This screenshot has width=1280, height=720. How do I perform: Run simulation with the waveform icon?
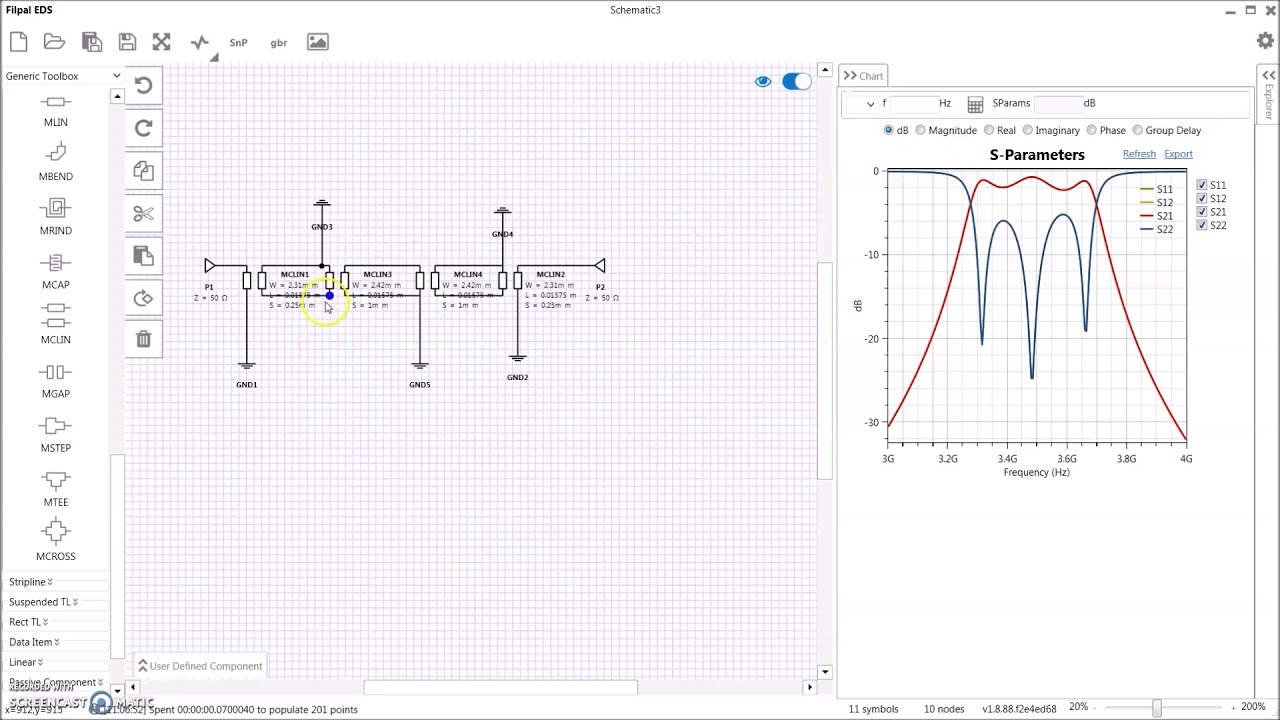tap(200, 42)
